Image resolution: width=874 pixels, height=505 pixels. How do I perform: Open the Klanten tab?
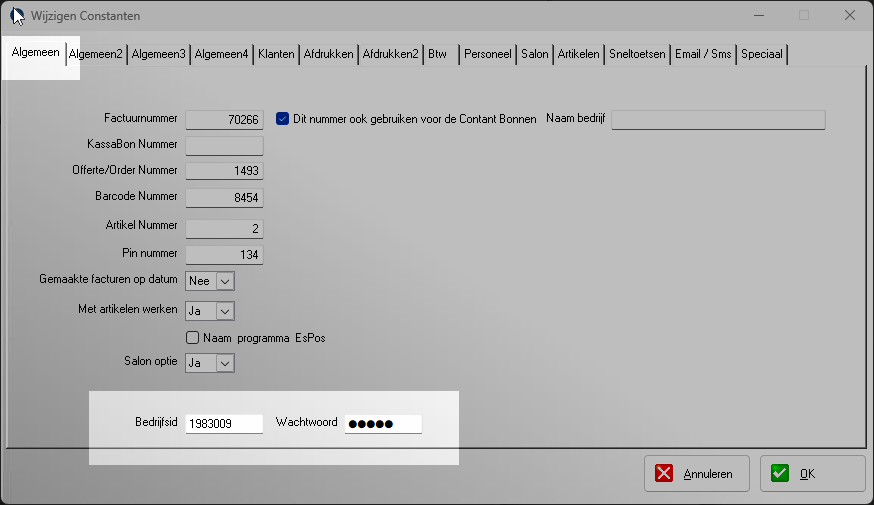tap(276, 55)
